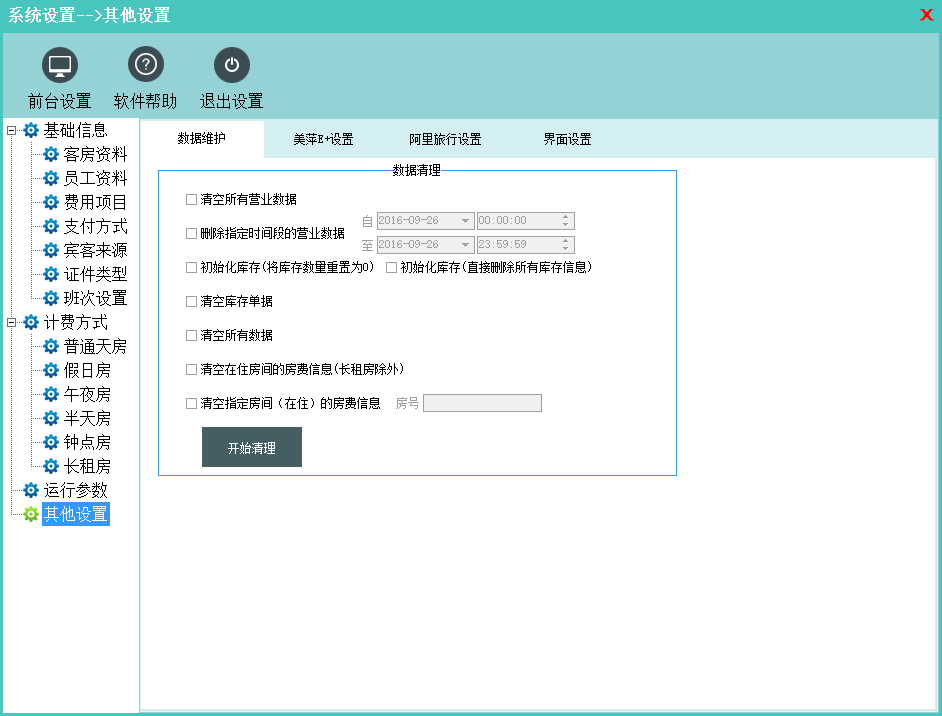Enable 清空所有营业数据 checkbox

191,199
